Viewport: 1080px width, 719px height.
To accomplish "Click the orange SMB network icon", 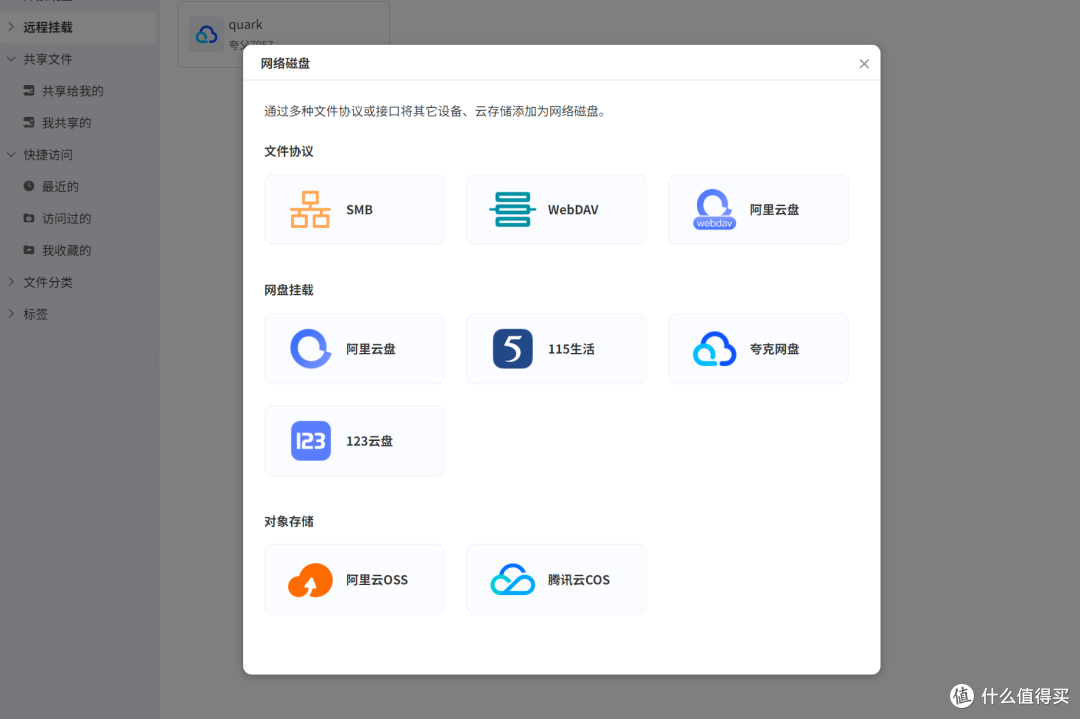I will pos(310,209).
